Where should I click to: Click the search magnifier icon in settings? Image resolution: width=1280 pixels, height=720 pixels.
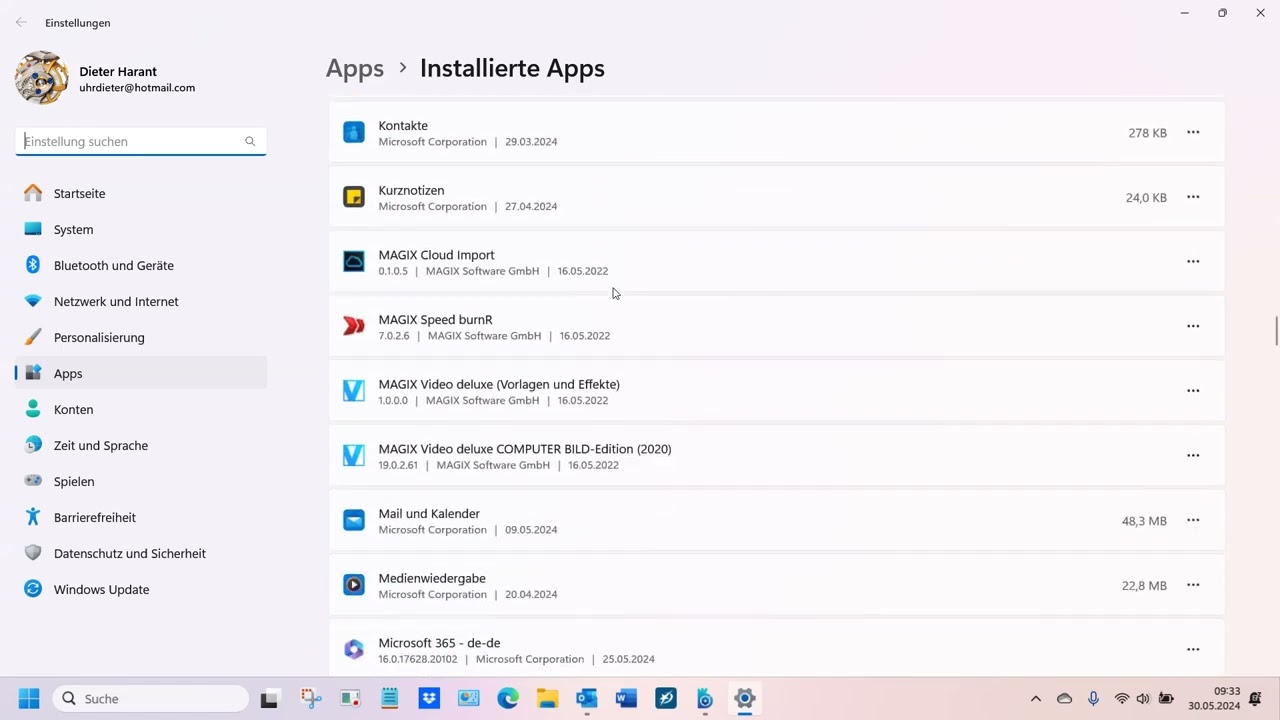tap(250, 141)
